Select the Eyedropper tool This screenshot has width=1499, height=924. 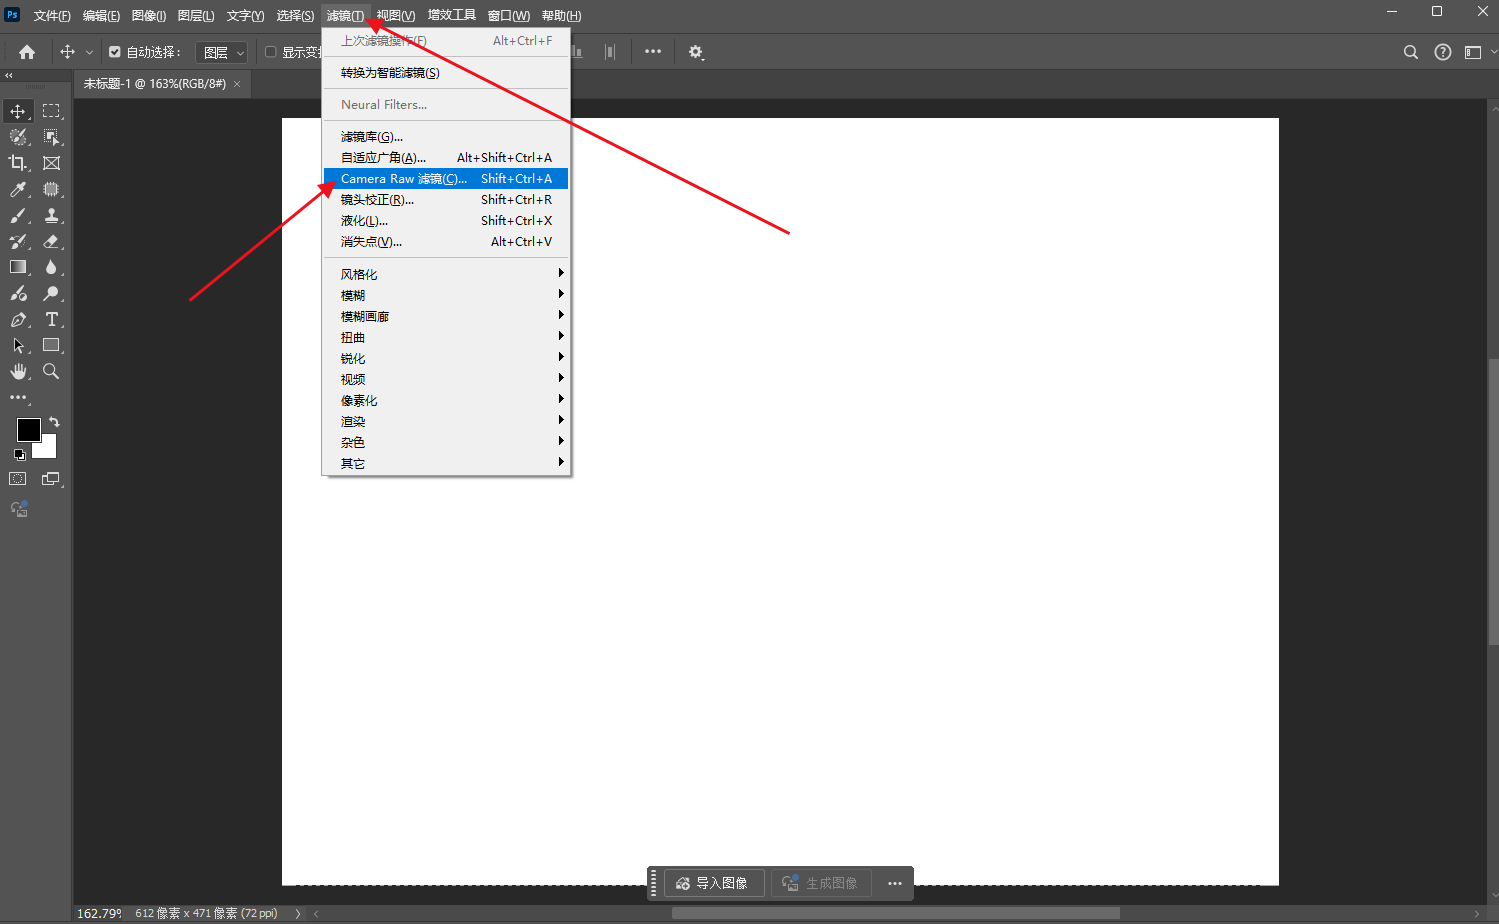[18, 189]
